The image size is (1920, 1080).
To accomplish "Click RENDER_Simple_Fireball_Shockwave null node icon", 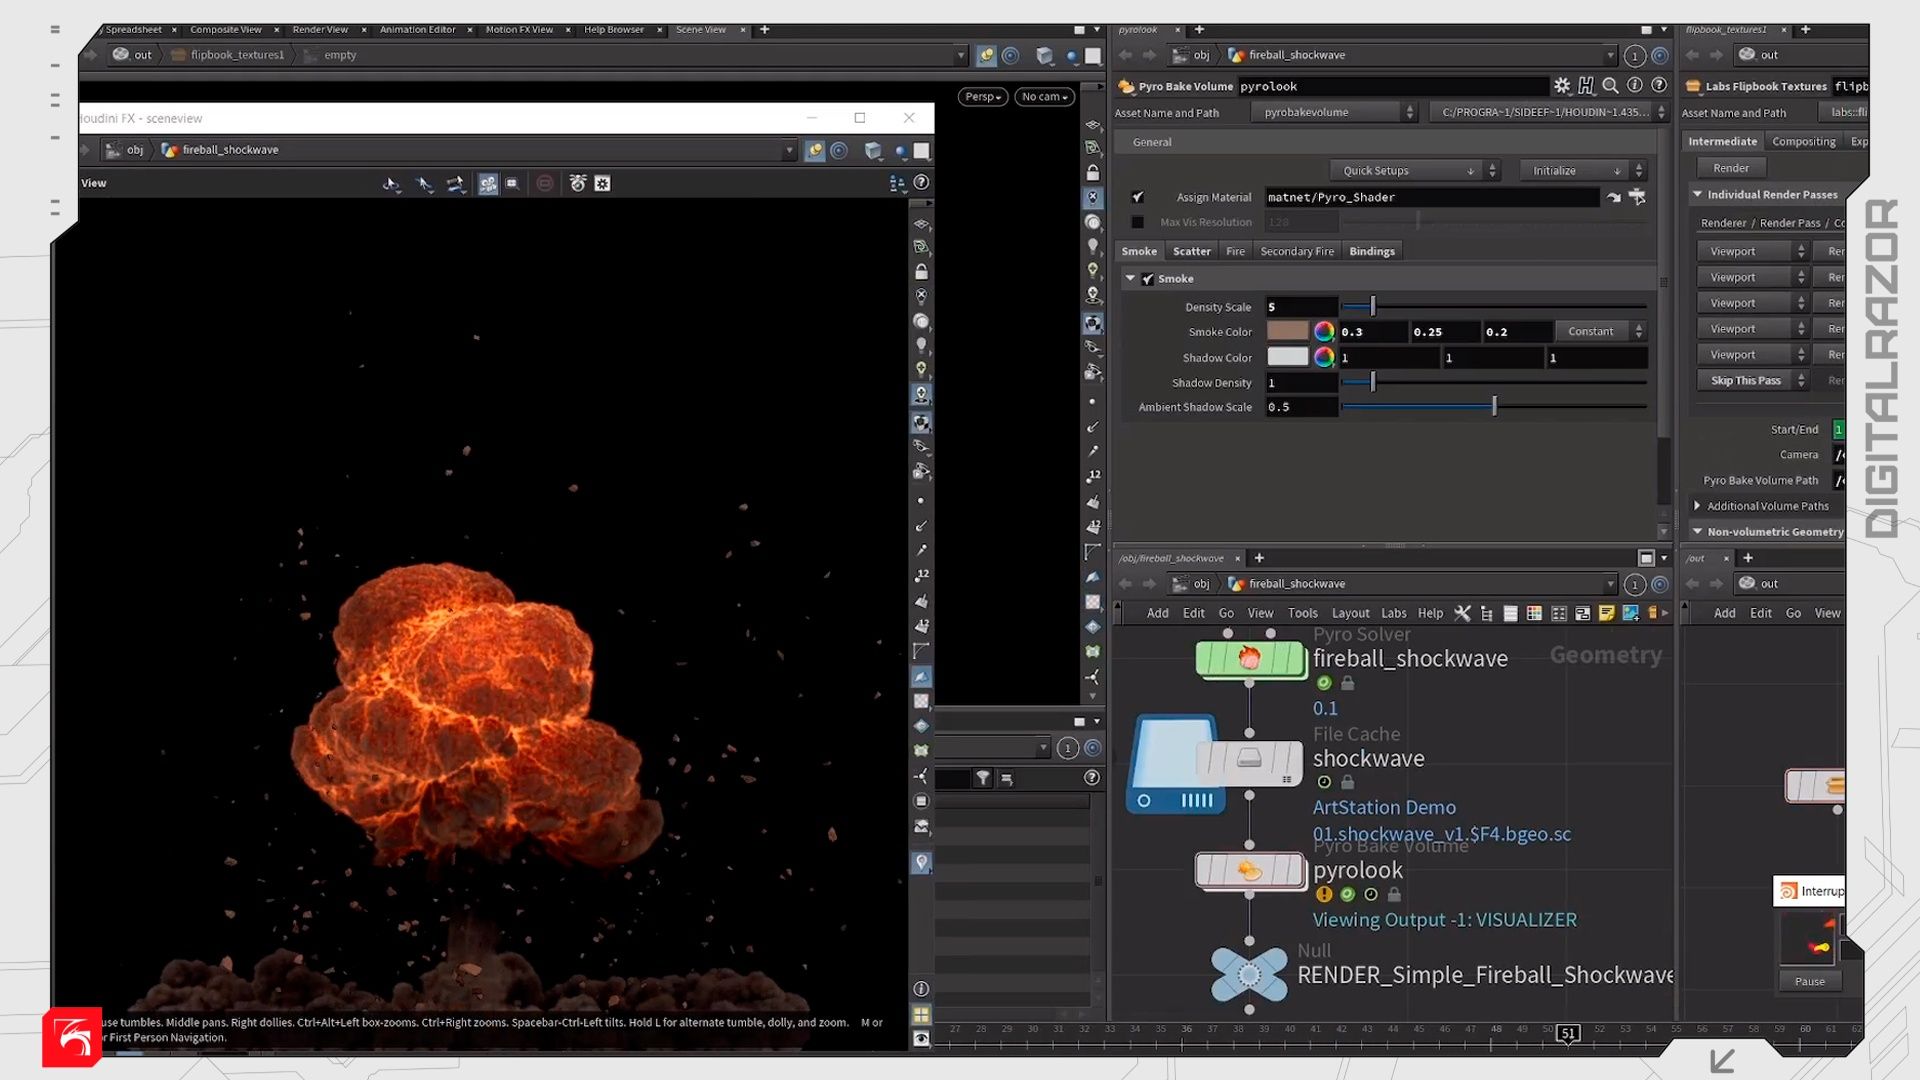I will click(1249, 974).
